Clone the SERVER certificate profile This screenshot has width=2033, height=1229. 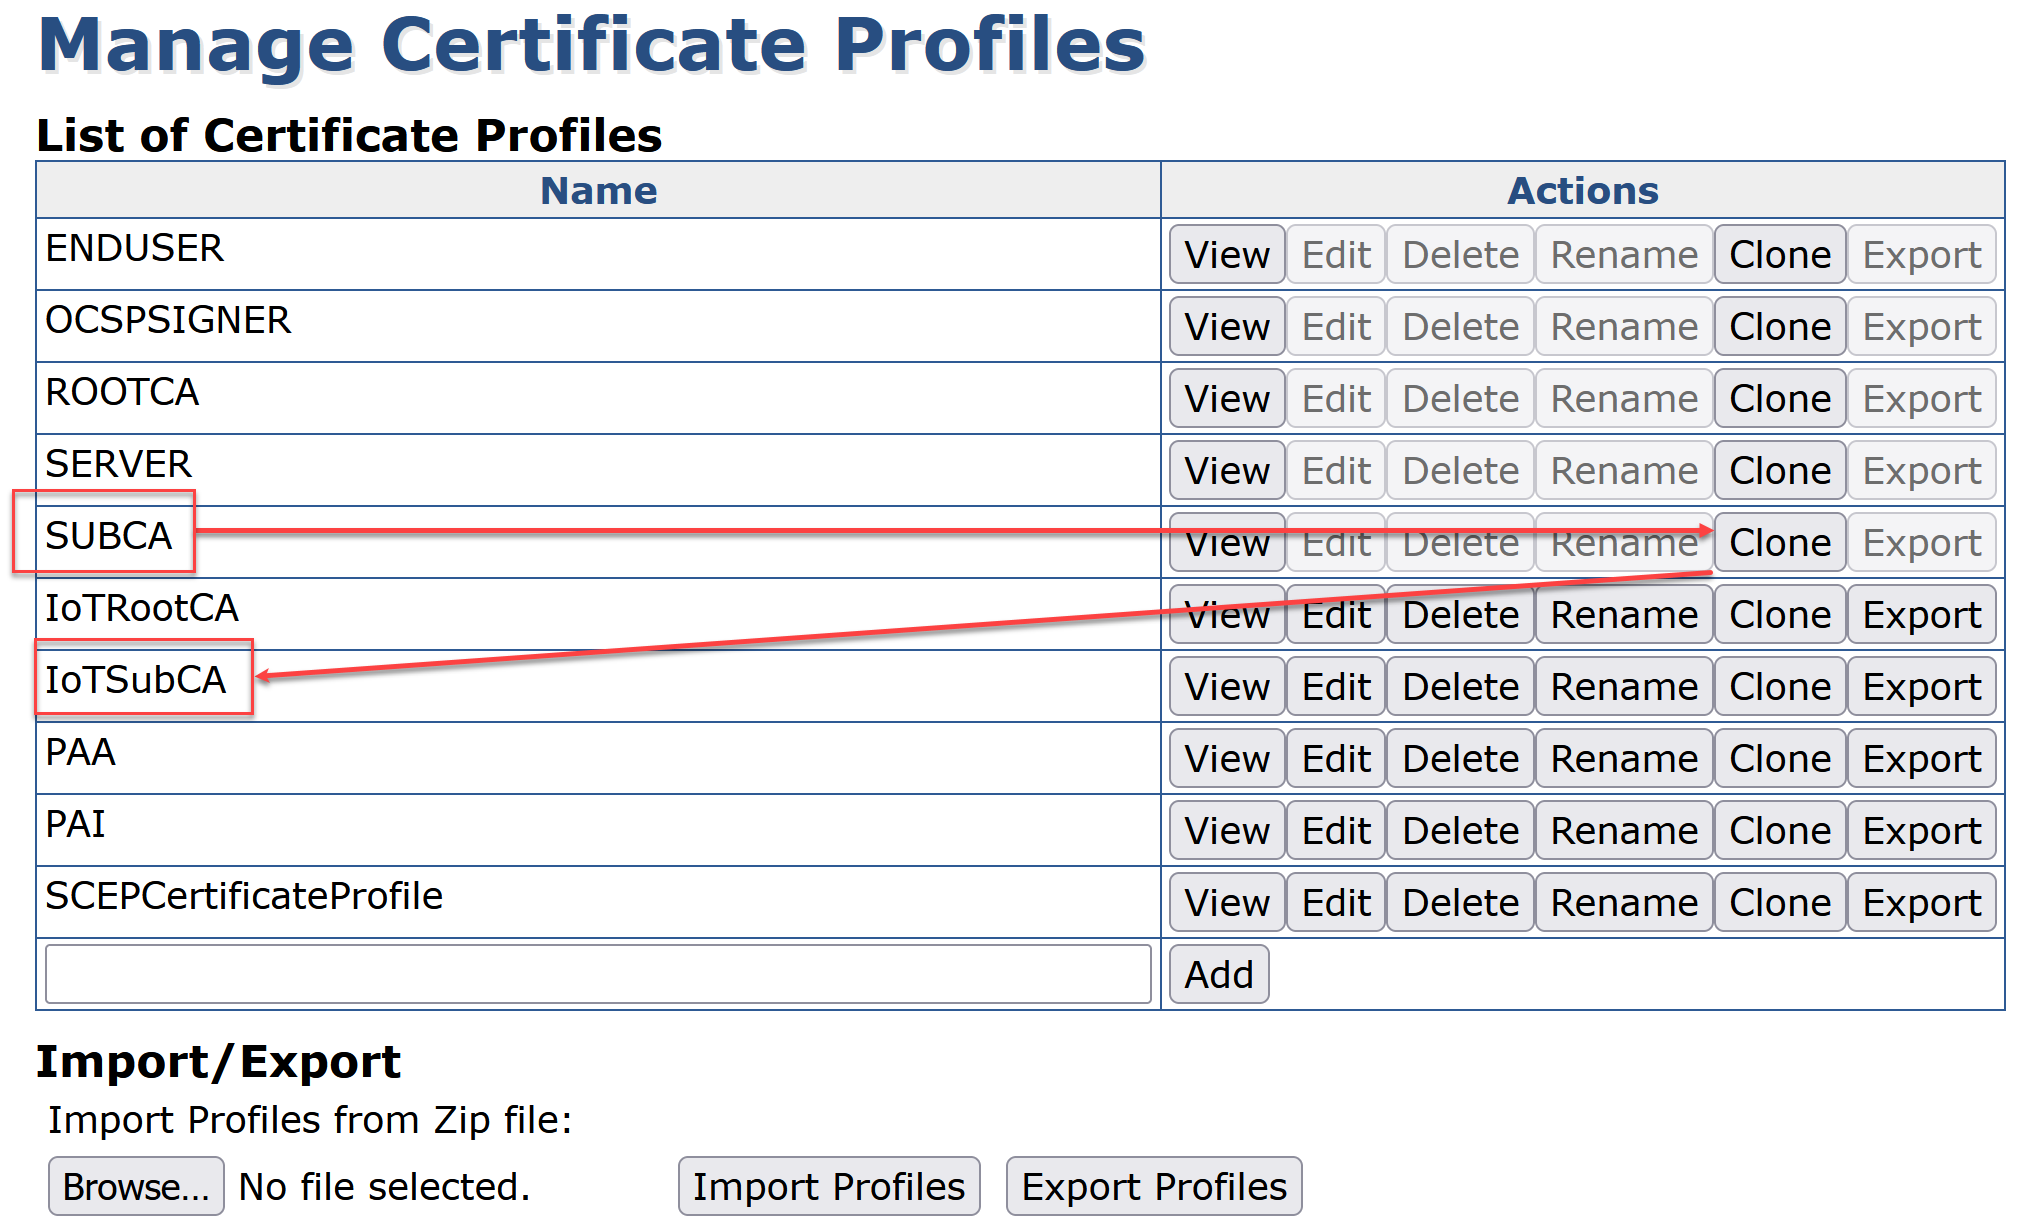(x=1779, y=470)
